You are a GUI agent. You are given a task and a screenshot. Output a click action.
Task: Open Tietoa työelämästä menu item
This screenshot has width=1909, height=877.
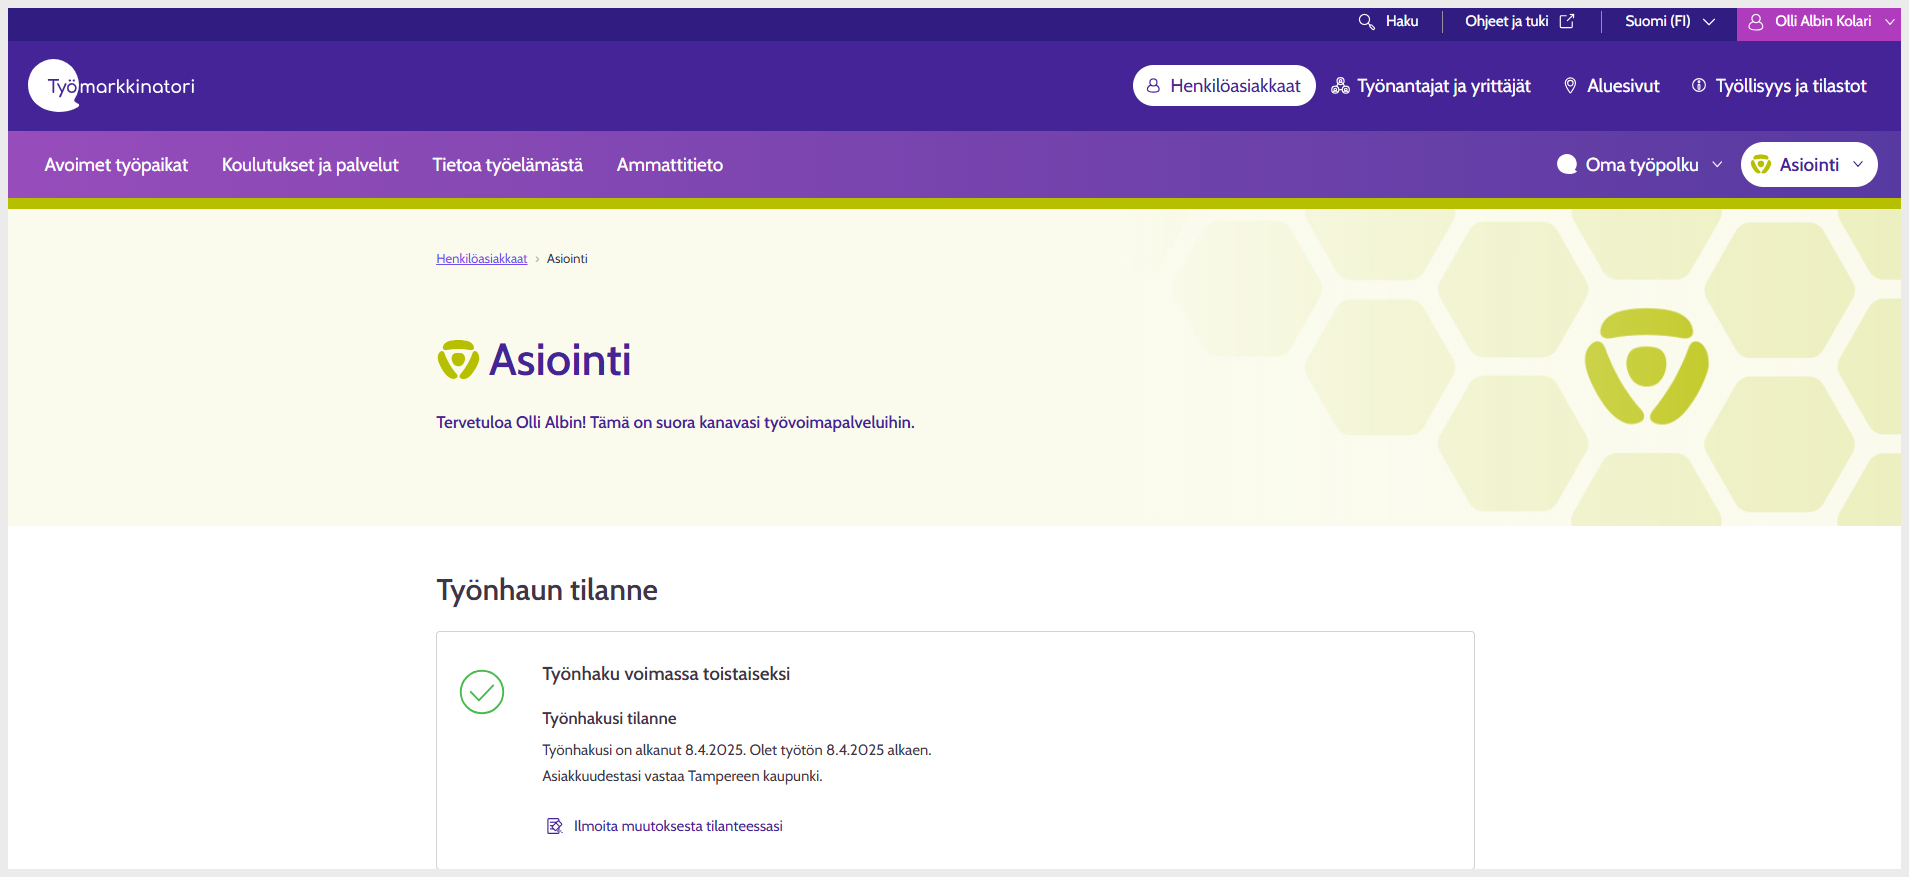click(x=508, y=165)
